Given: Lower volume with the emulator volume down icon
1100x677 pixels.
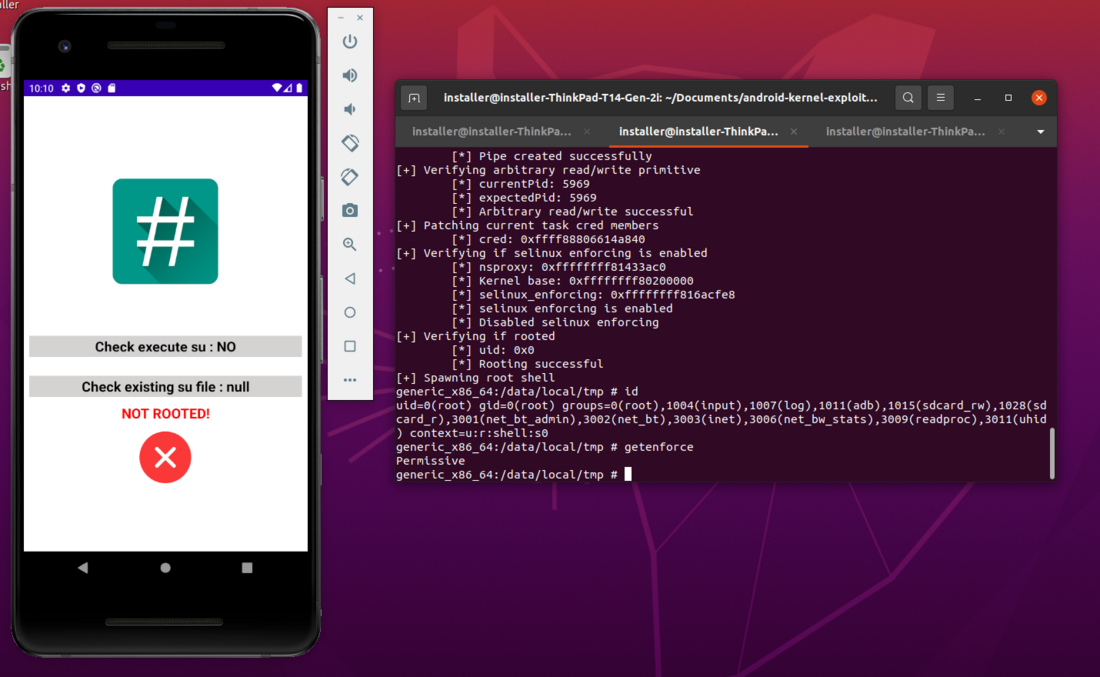Looking at the screenshot, I should [349, 109].
